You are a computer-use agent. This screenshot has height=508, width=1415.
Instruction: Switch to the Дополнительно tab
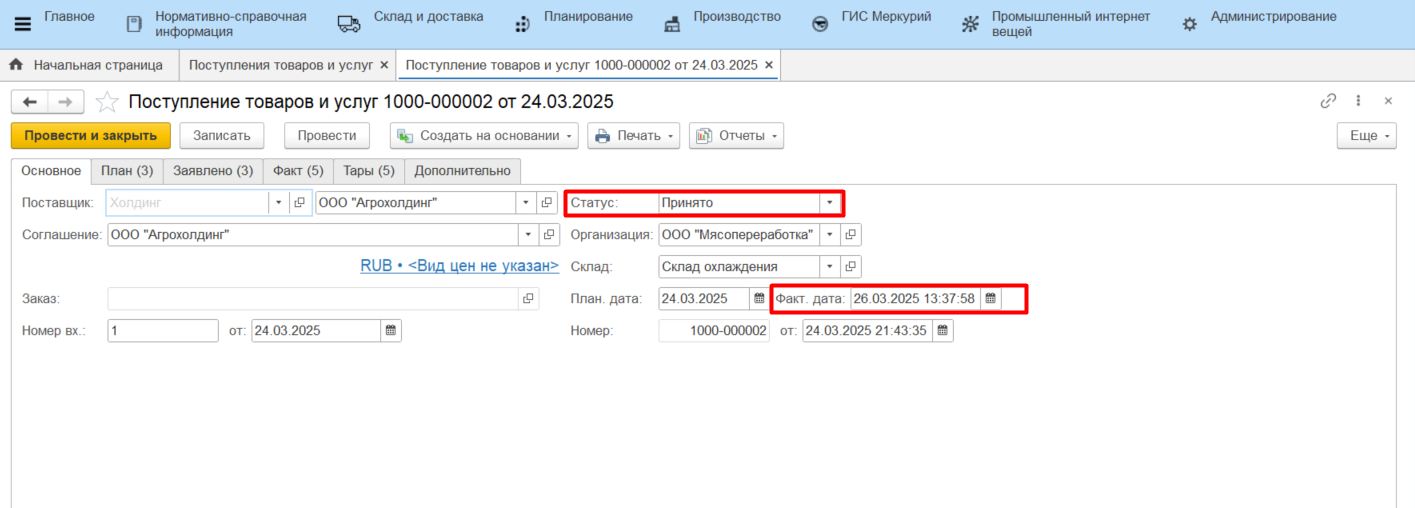click(462, 171)
